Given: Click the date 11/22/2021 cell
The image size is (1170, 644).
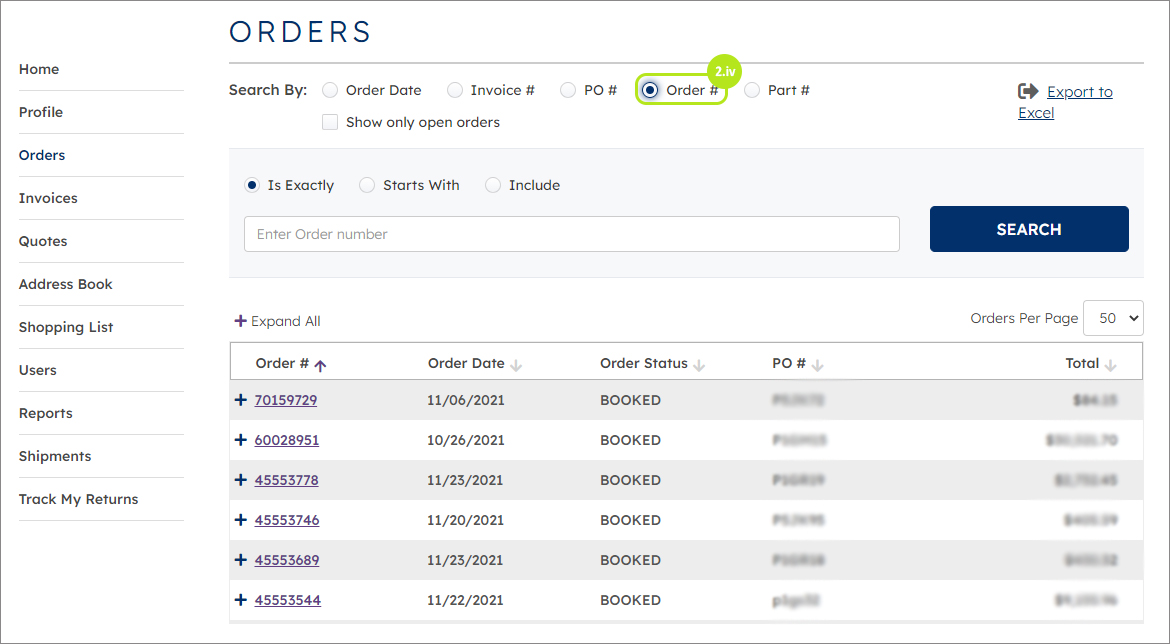Looking at the screenshot, I should 465,600.
